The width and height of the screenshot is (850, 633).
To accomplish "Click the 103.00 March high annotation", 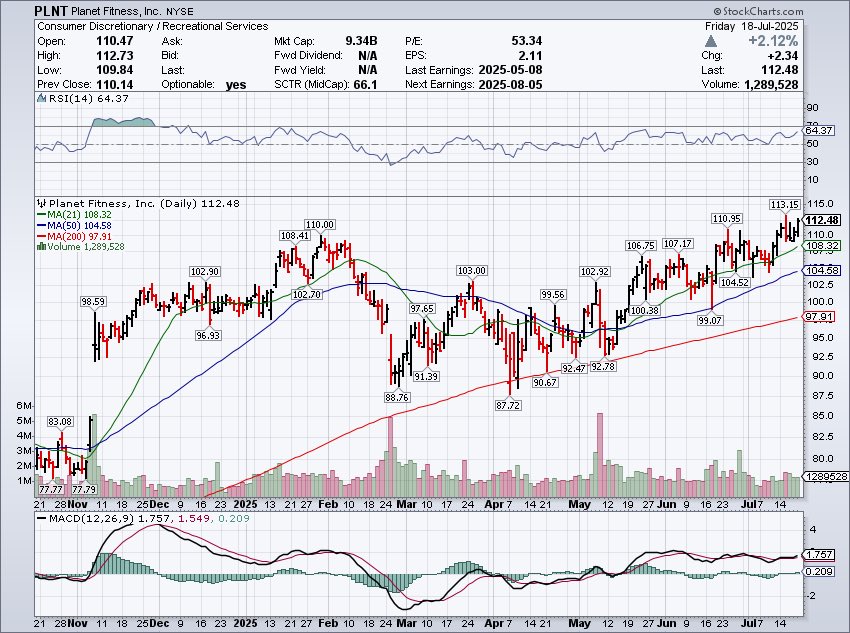I will click(472, 270).
